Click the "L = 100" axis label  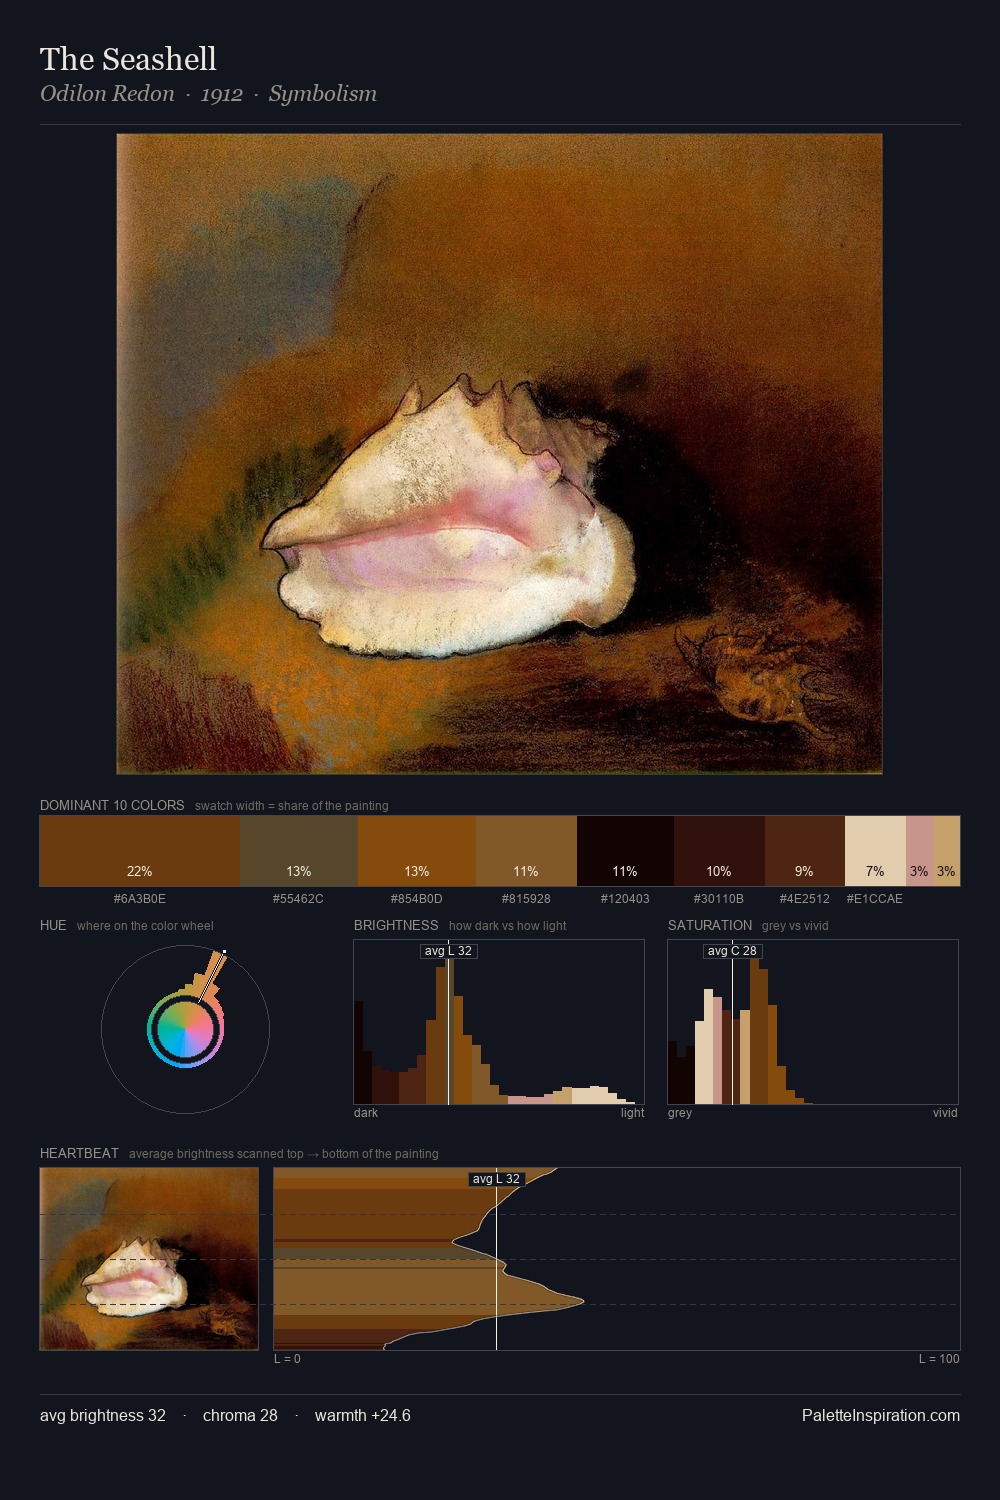tap(939, 1359)
